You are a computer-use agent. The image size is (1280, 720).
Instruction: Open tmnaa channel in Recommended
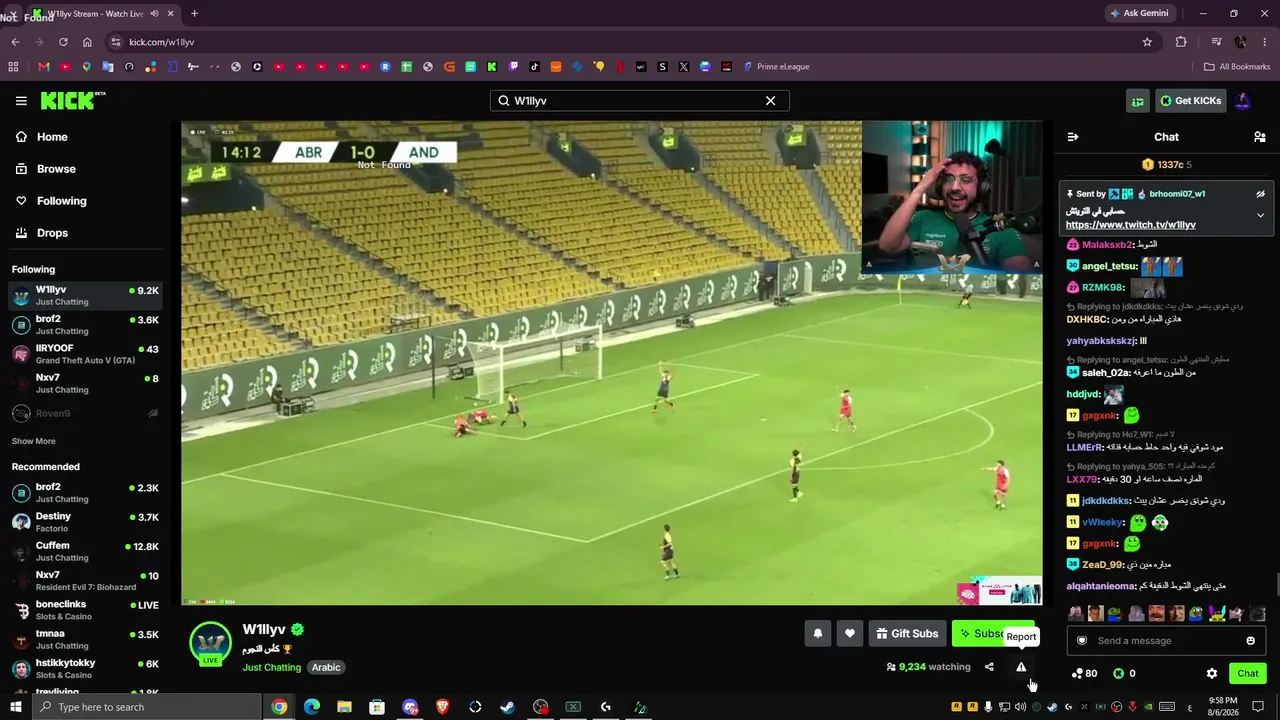(85, 639)
